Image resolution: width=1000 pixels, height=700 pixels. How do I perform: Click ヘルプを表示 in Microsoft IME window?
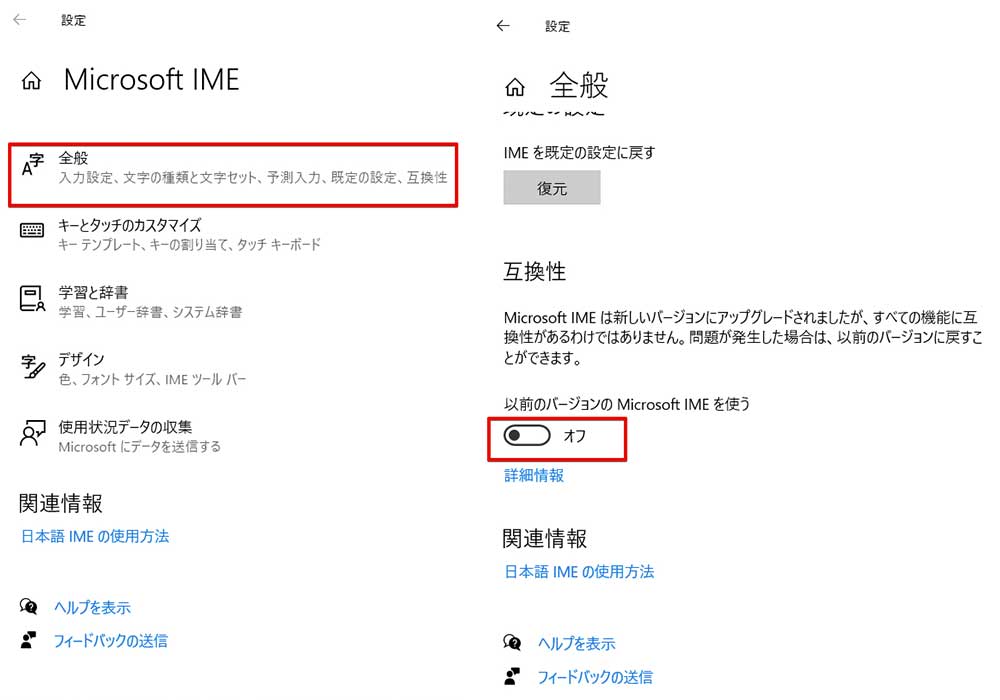coord(92,607)
